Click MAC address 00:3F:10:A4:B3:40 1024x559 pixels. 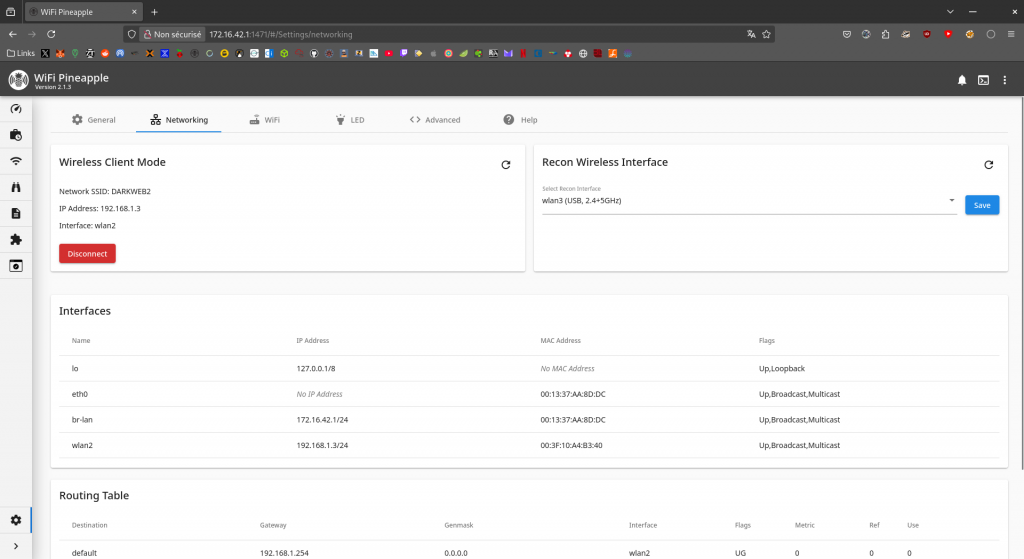571,445
